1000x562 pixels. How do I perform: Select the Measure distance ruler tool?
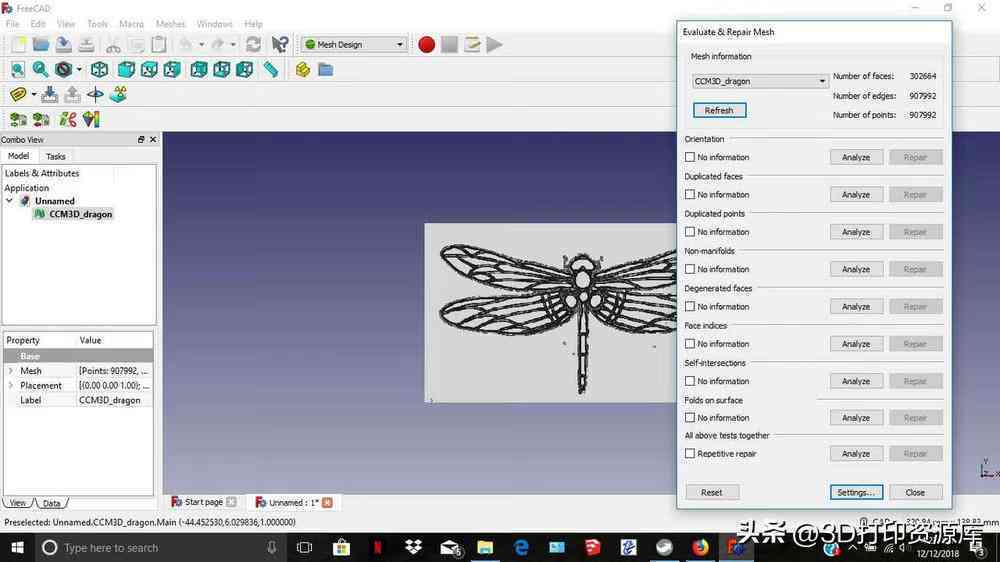[271, 70]
